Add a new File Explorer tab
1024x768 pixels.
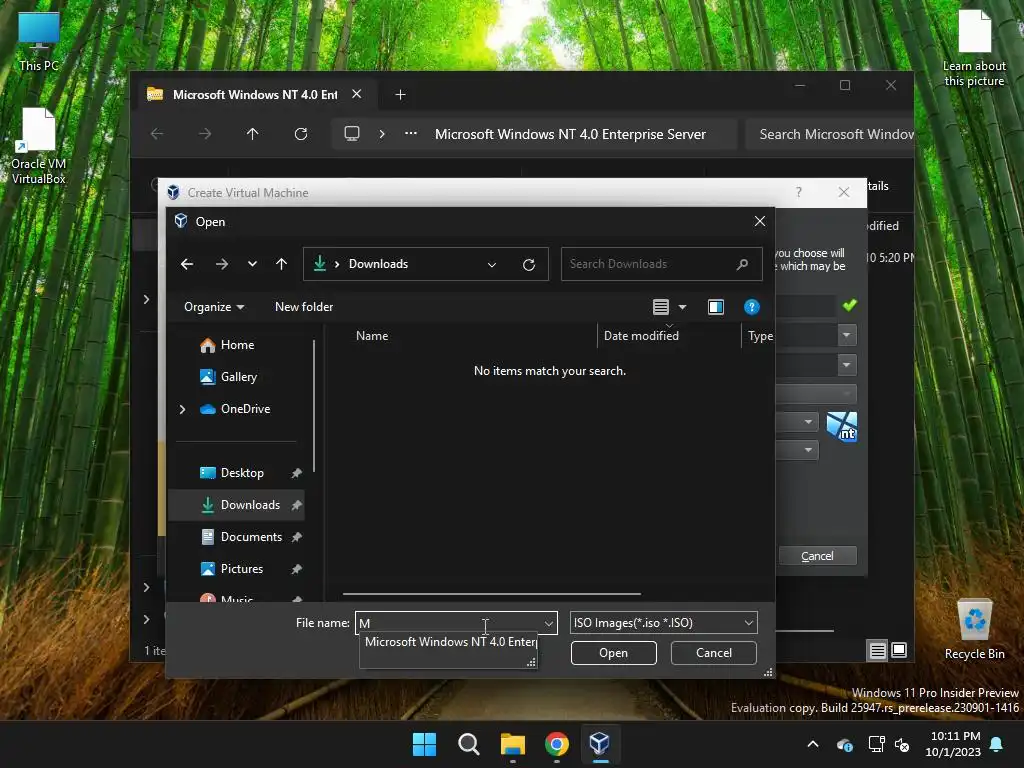[x=400, y=95]
